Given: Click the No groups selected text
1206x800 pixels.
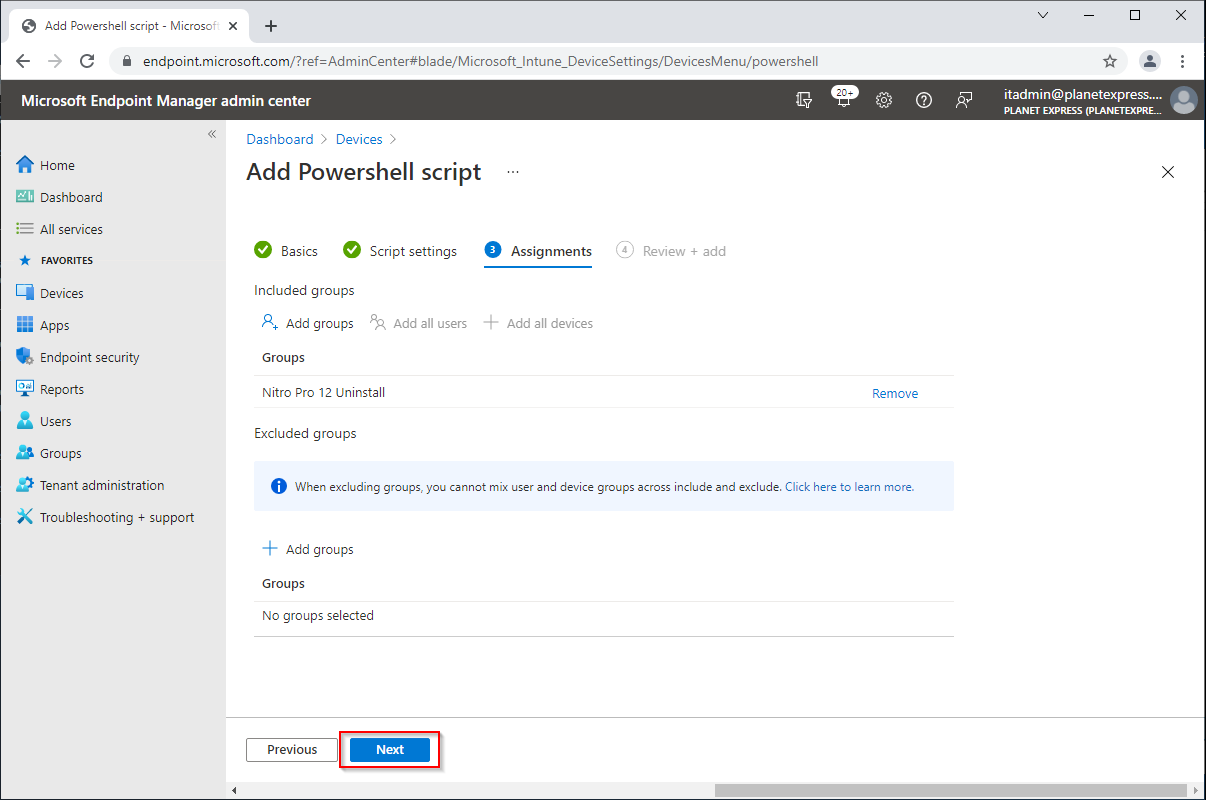Looking at the screenshot, I should (318, 615).
